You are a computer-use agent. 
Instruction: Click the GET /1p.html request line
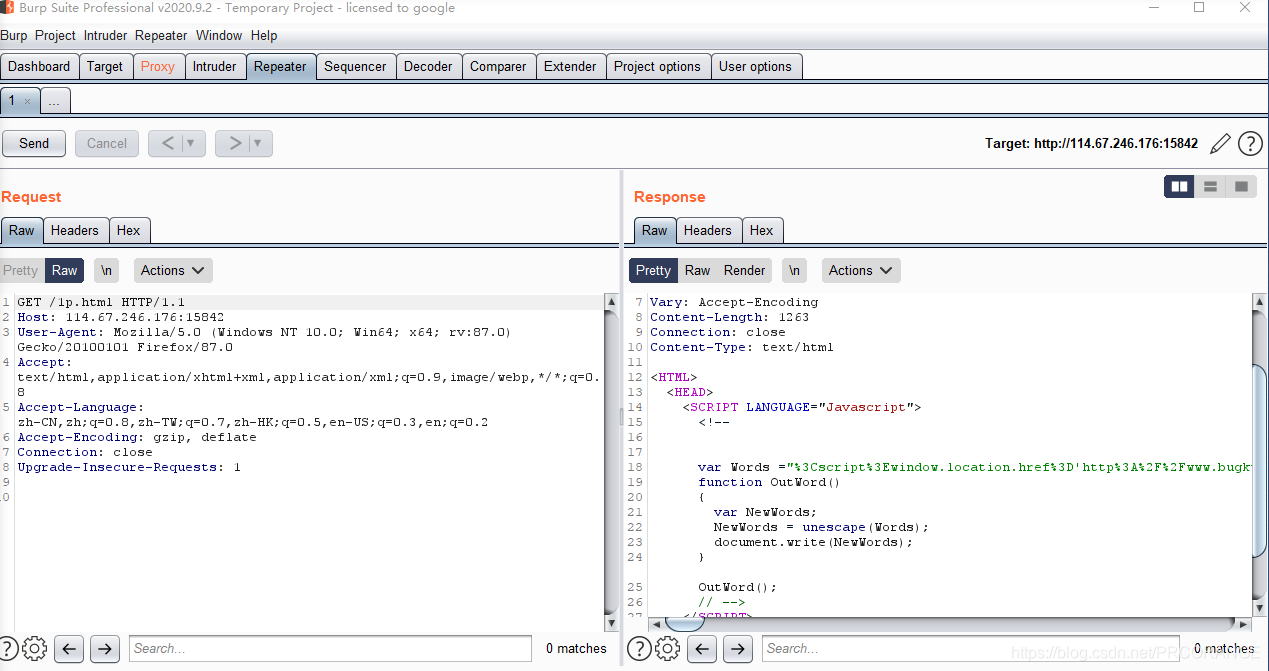101,301
